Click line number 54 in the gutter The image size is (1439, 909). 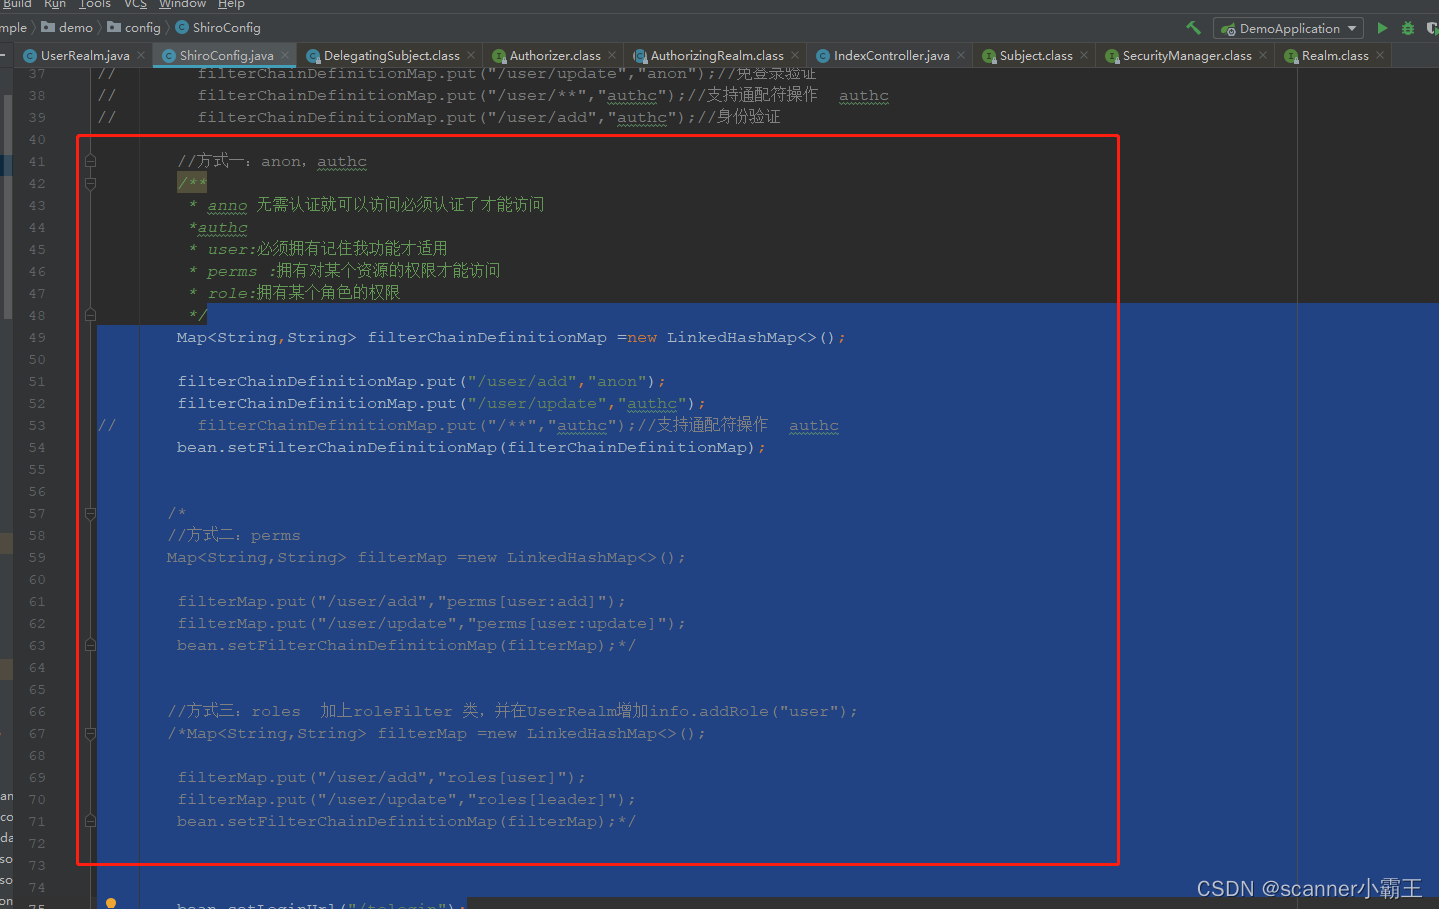click(x=37, y=447)
